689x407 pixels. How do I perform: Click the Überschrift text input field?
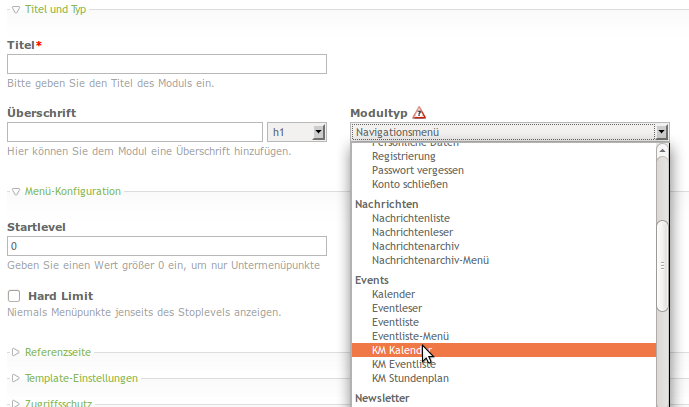pyautogui.click(x=135, y=131)
